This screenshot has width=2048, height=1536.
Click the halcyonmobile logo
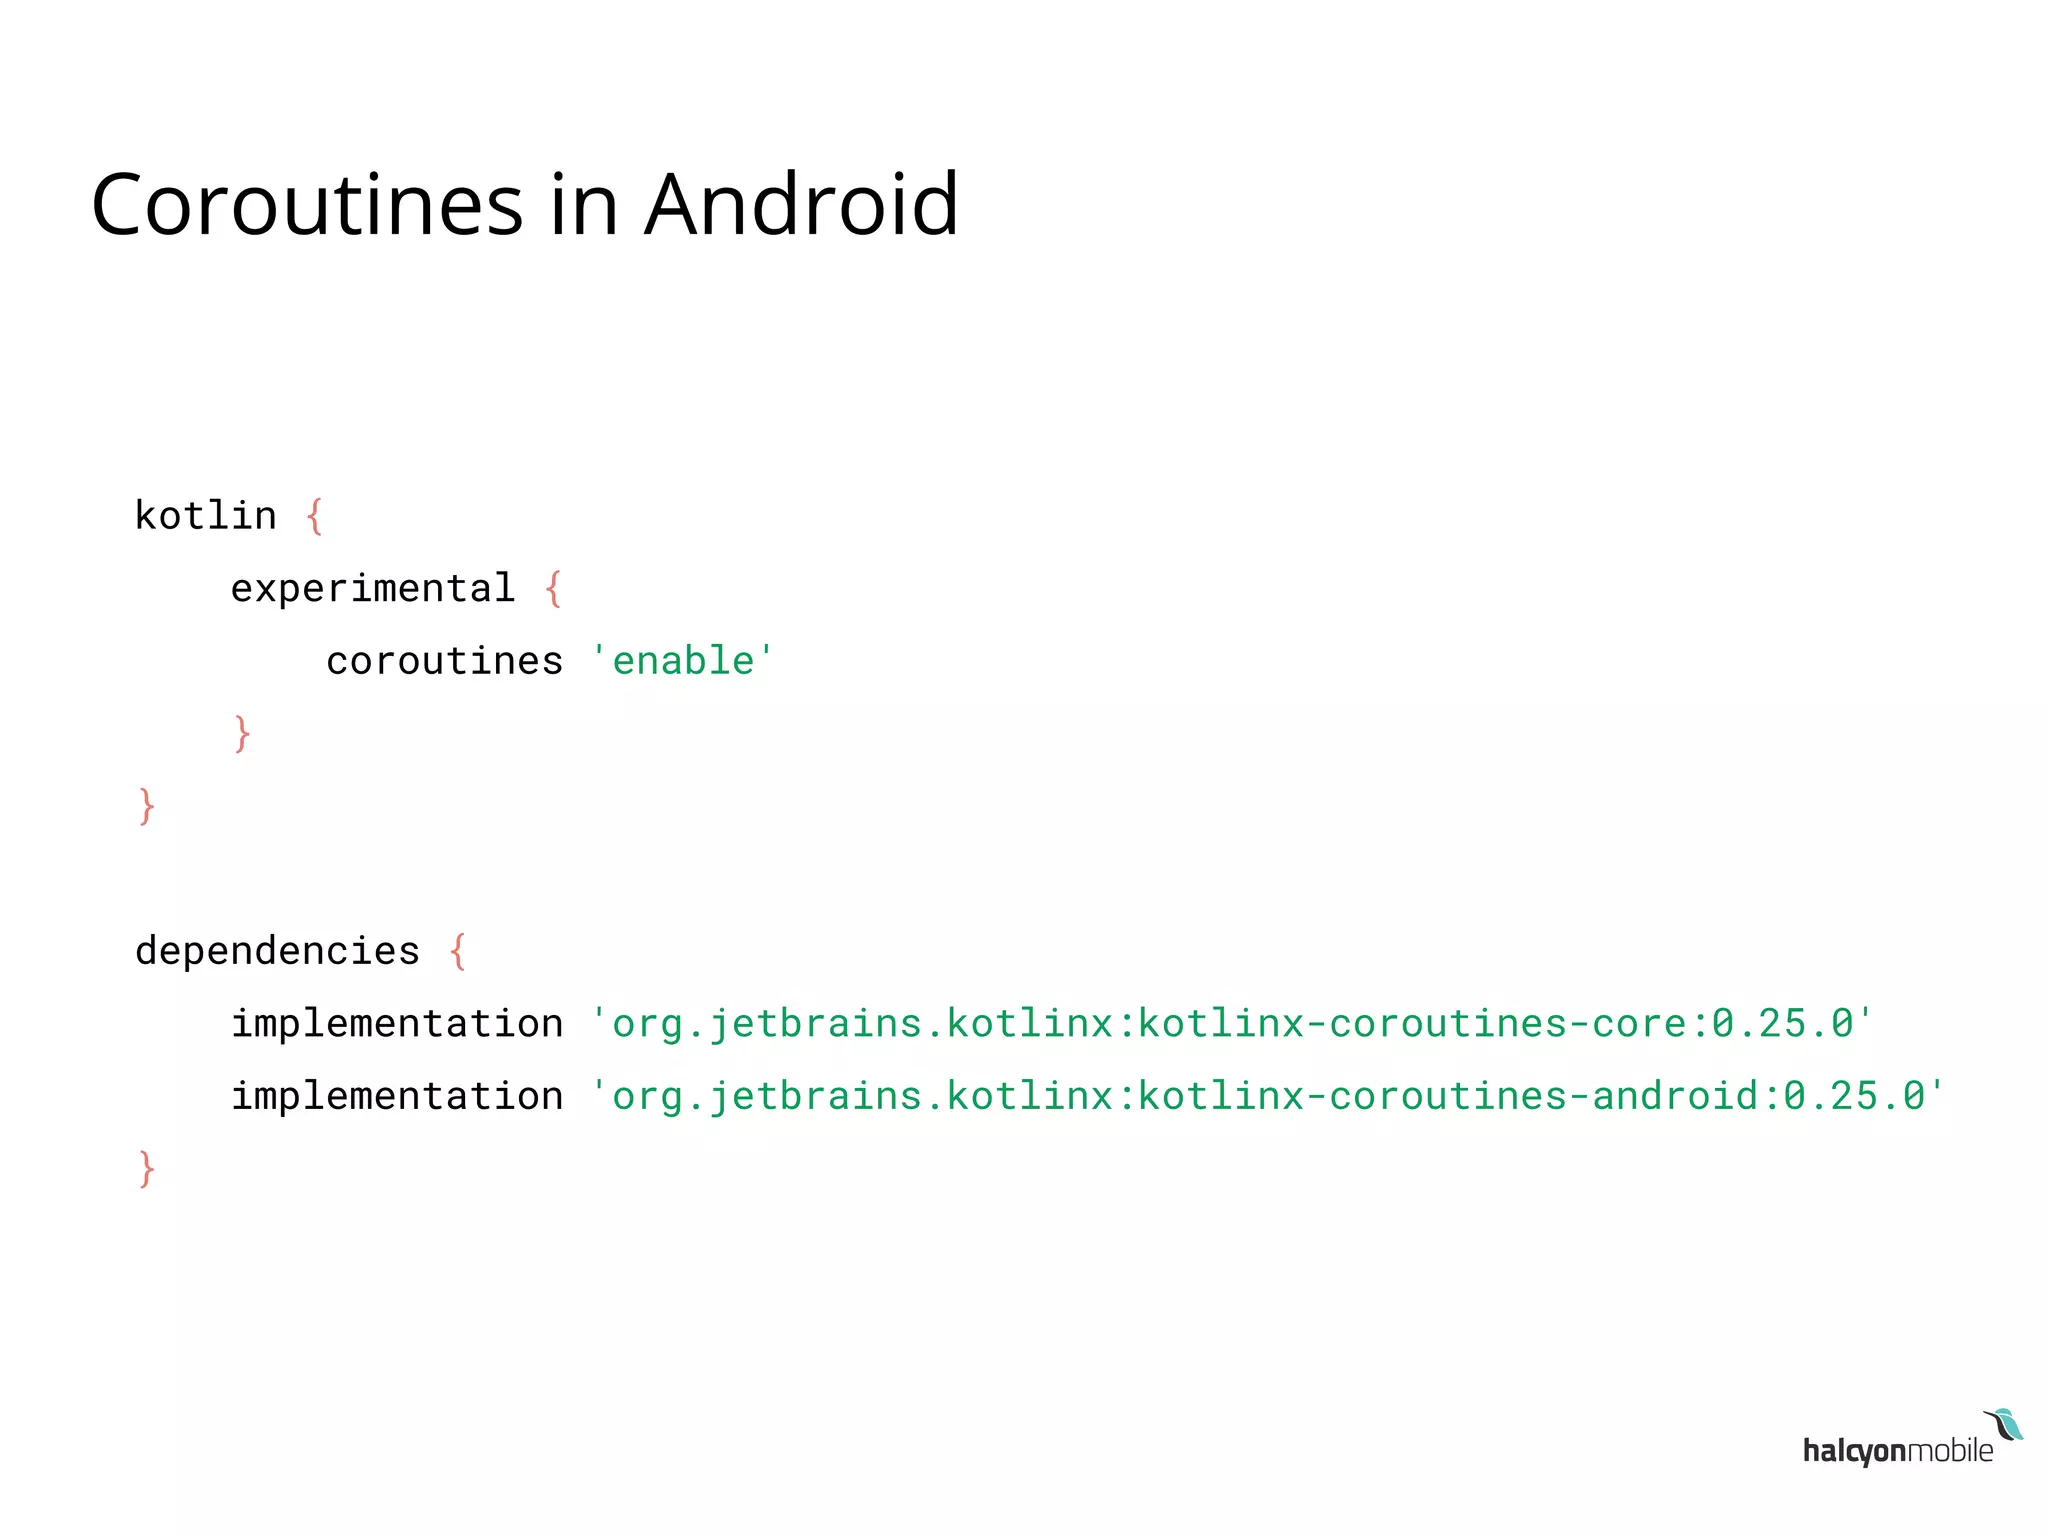click(1912, 1438)
